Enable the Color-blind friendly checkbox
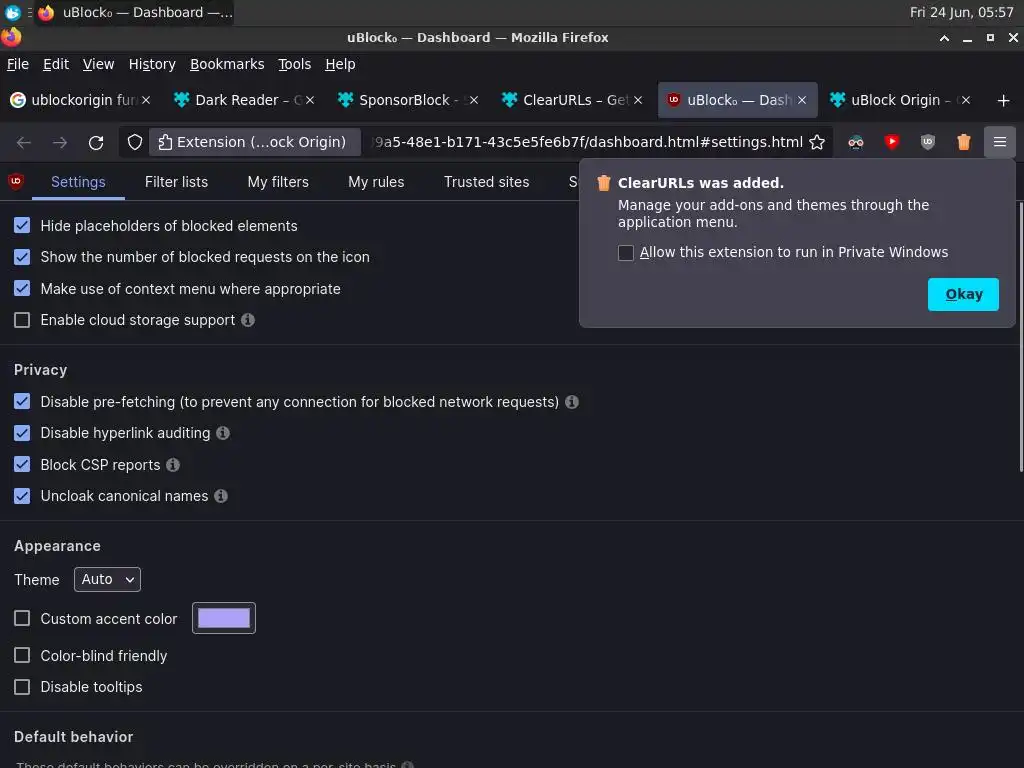 22,655
